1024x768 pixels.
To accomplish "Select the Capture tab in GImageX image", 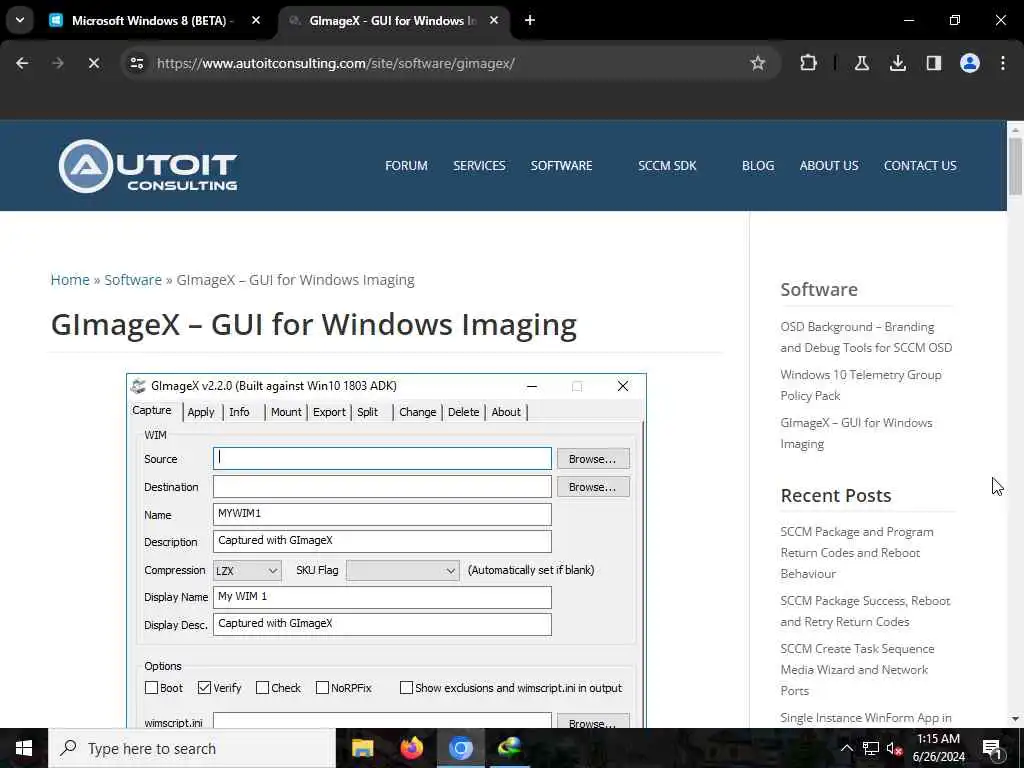I will pos(152,410).
